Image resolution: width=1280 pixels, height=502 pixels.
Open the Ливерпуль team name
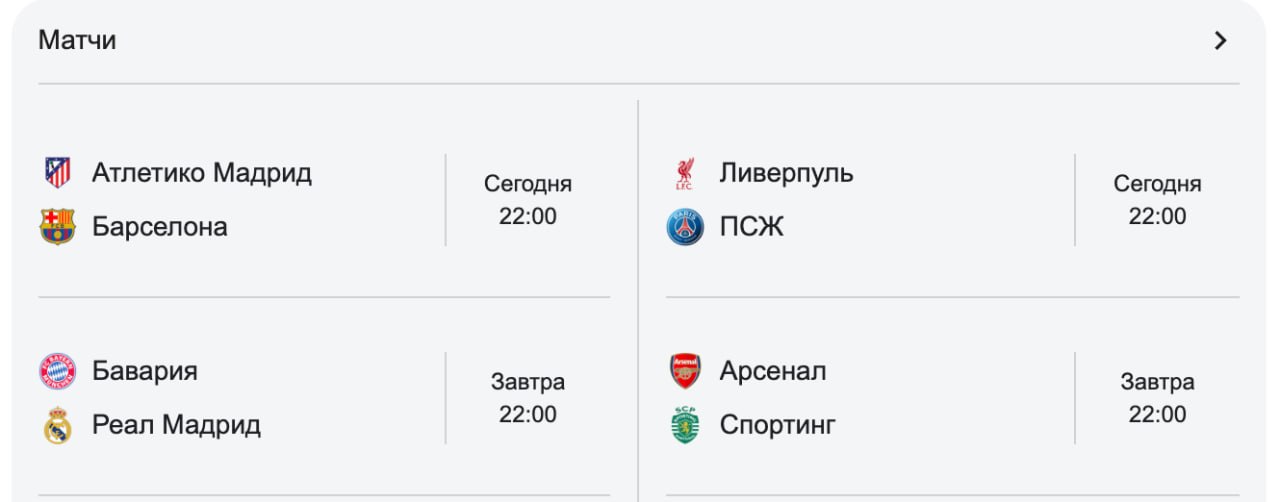[x=786, y=173]
